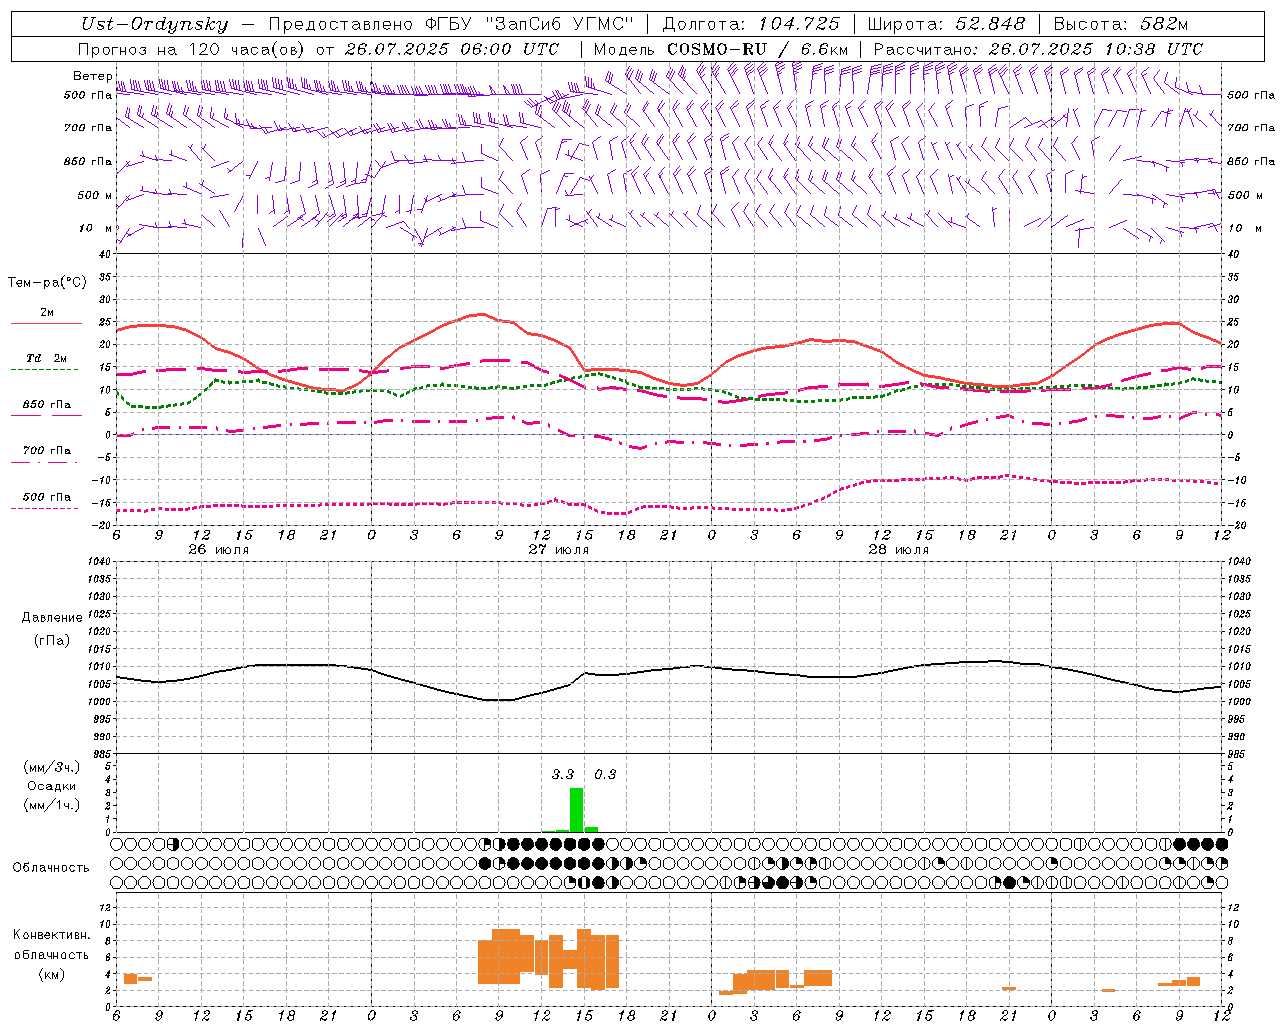This screenshot has height=1024, width=1280.
Task: Click the Долгота: 104.725 value
Action: click(x=751, y=24)
